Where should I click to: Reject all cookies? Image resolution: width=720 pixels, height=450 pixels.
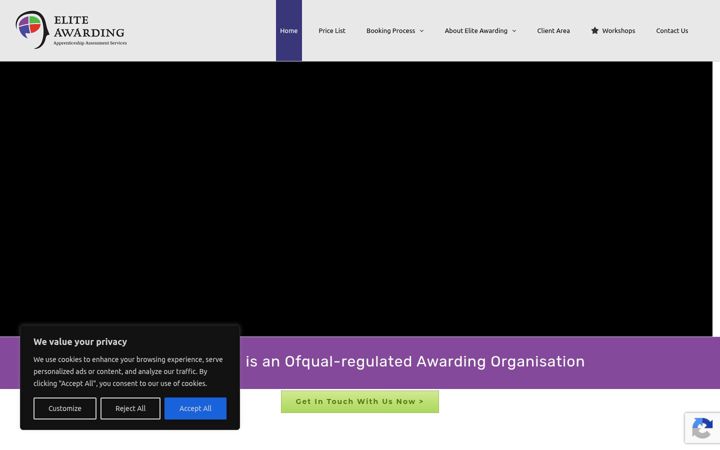tap(130, 408)
